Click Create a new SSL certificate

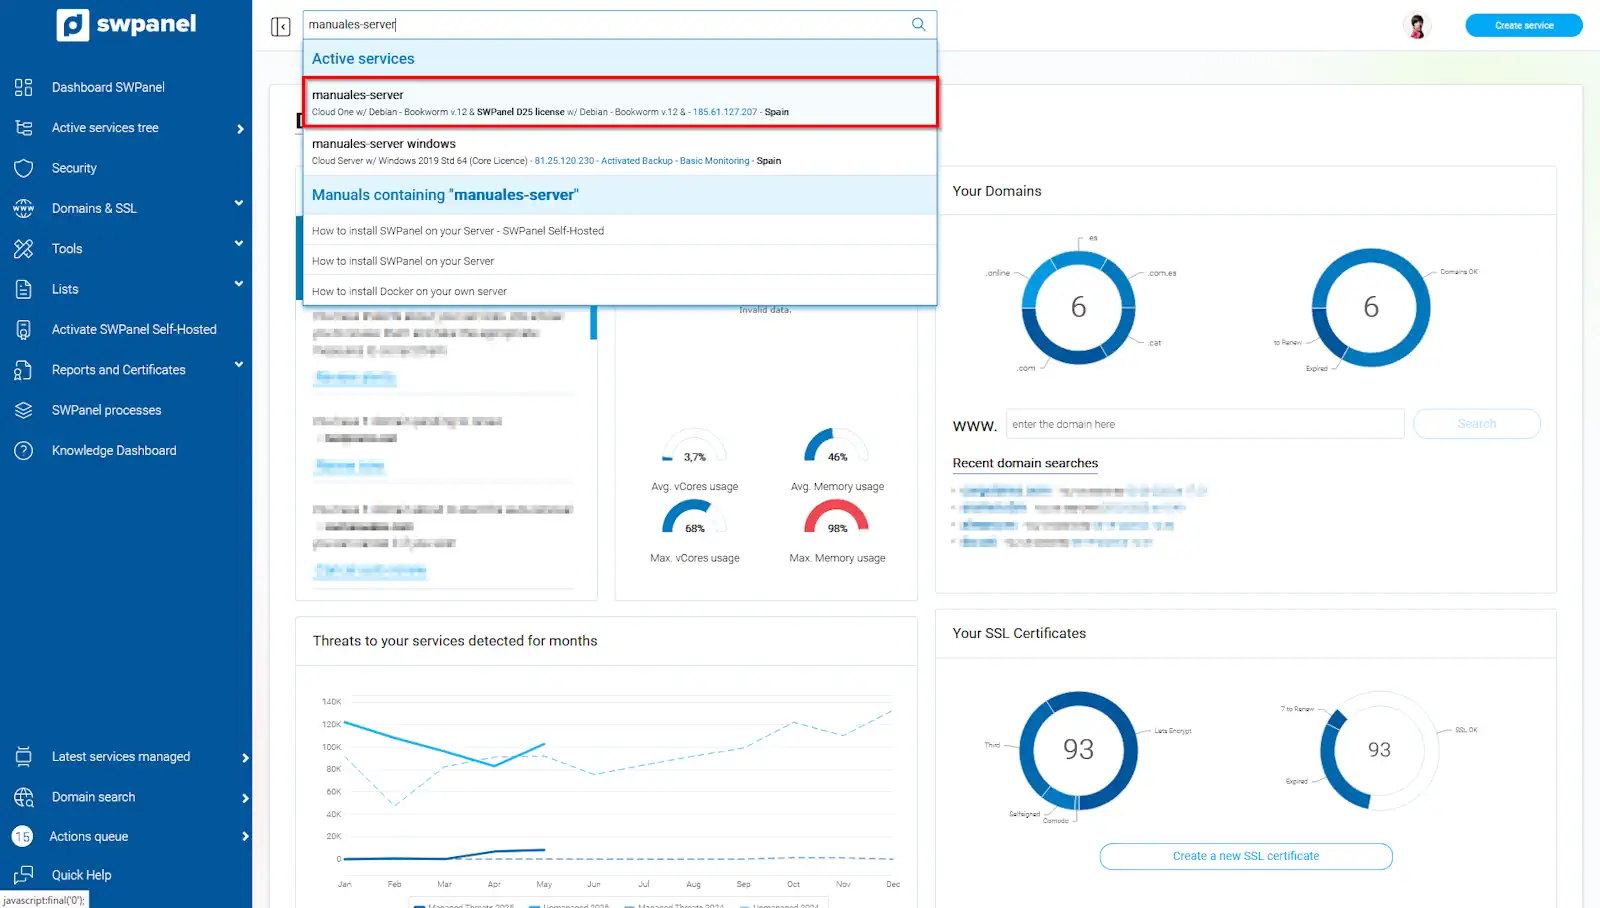(x=1246, y=856)
